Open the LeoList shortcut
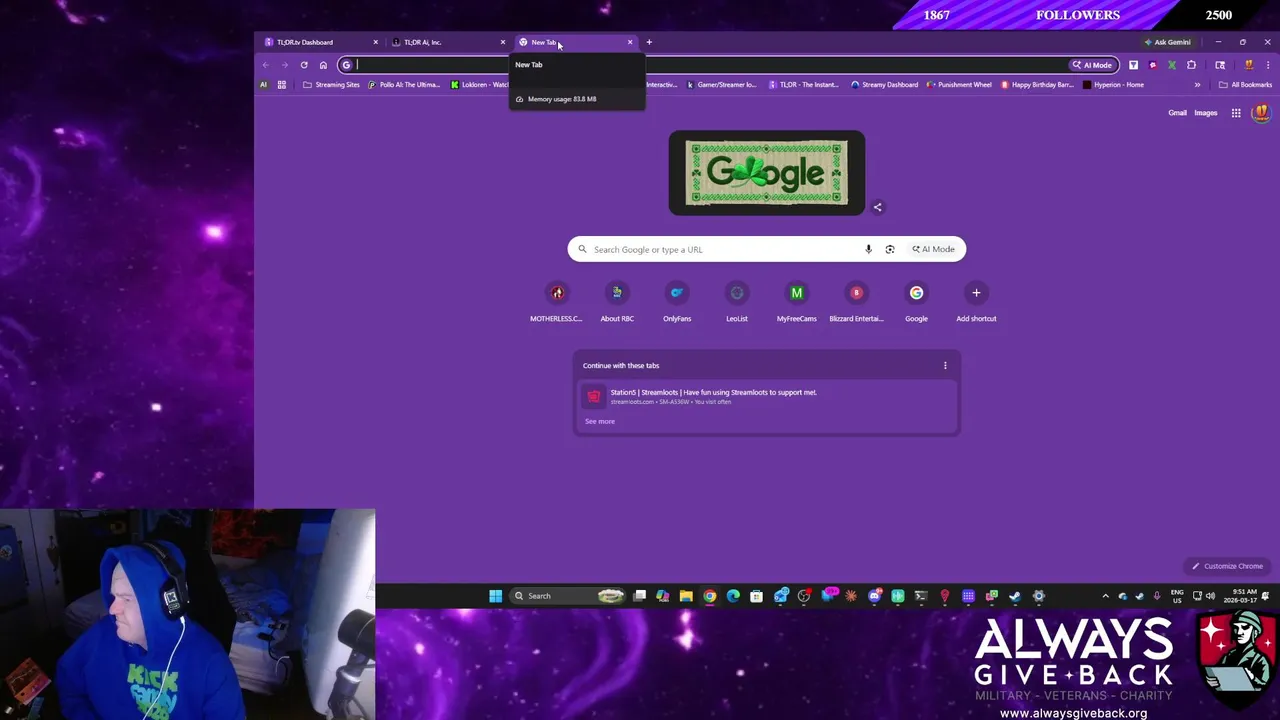Viewport: 1280px width, 720px height. click(x=737, y=302)
